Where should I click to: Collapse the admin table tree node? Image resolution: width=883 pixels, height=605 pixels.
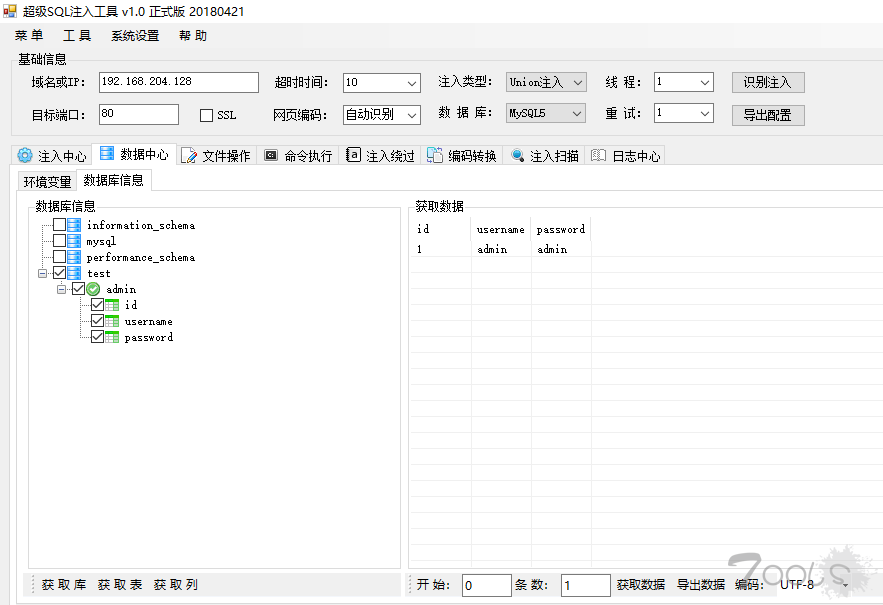61,290
